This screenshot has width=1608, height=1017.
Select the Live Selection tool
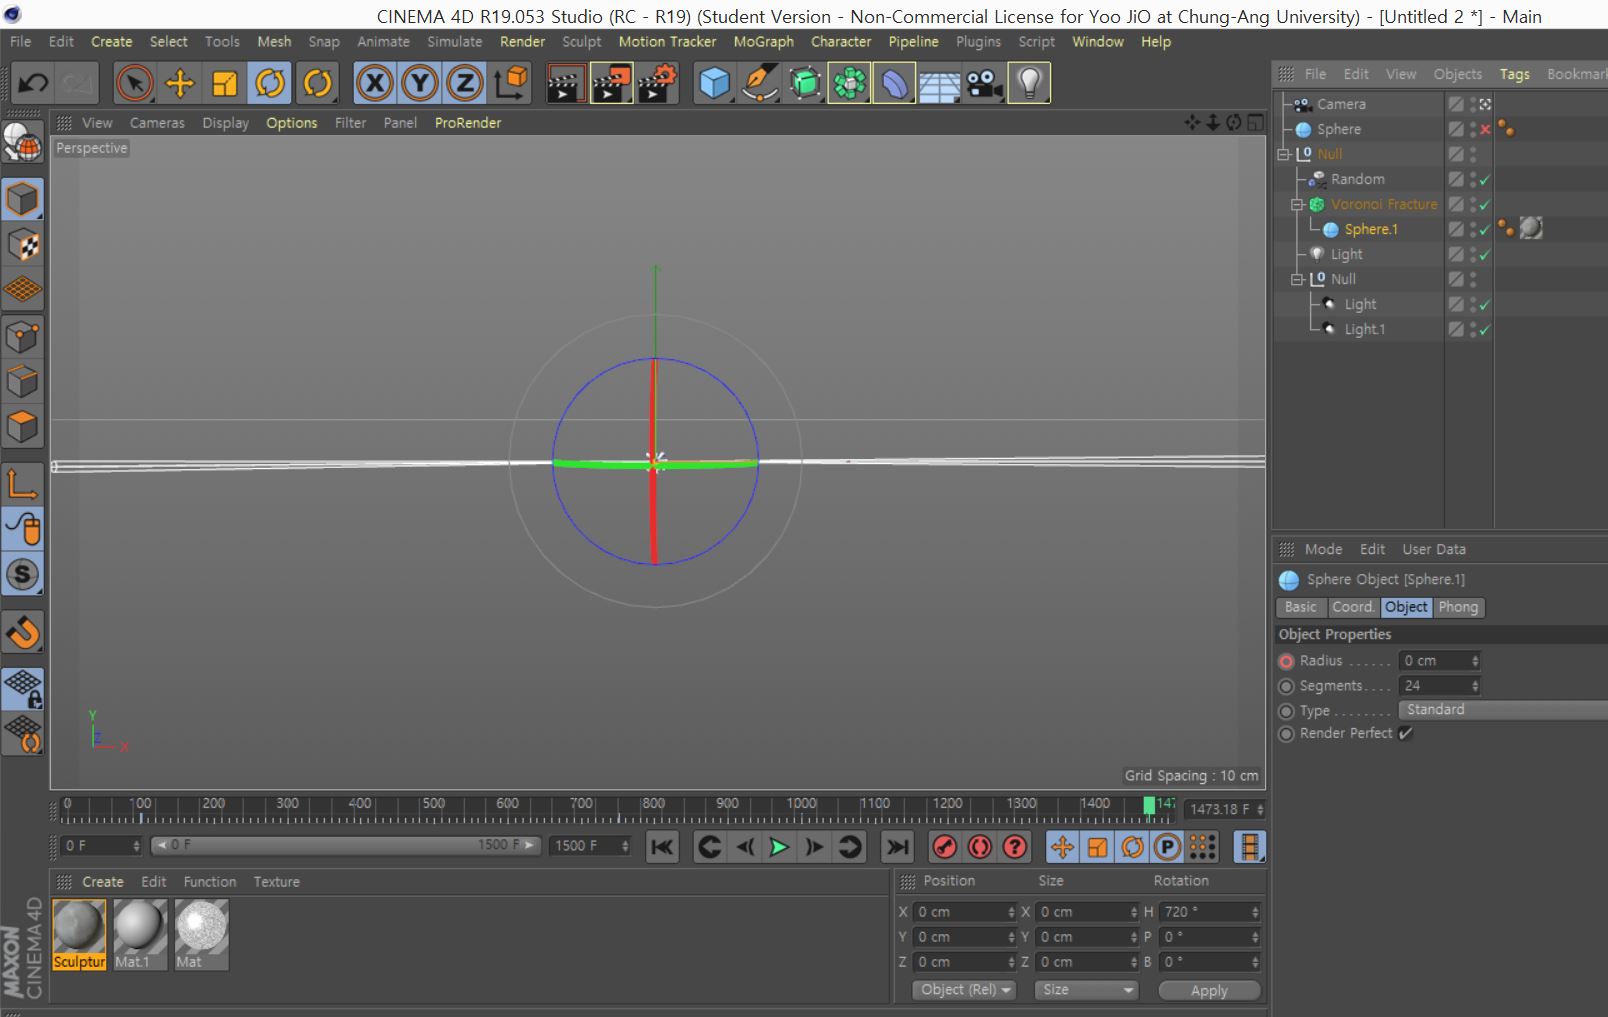click(x=134, y=83)
